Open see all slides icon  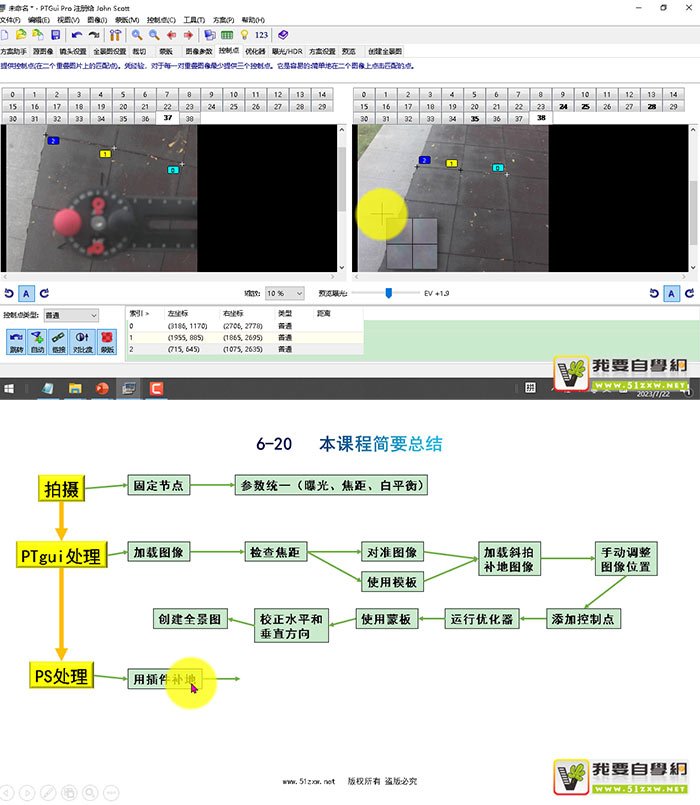[69, 793]
